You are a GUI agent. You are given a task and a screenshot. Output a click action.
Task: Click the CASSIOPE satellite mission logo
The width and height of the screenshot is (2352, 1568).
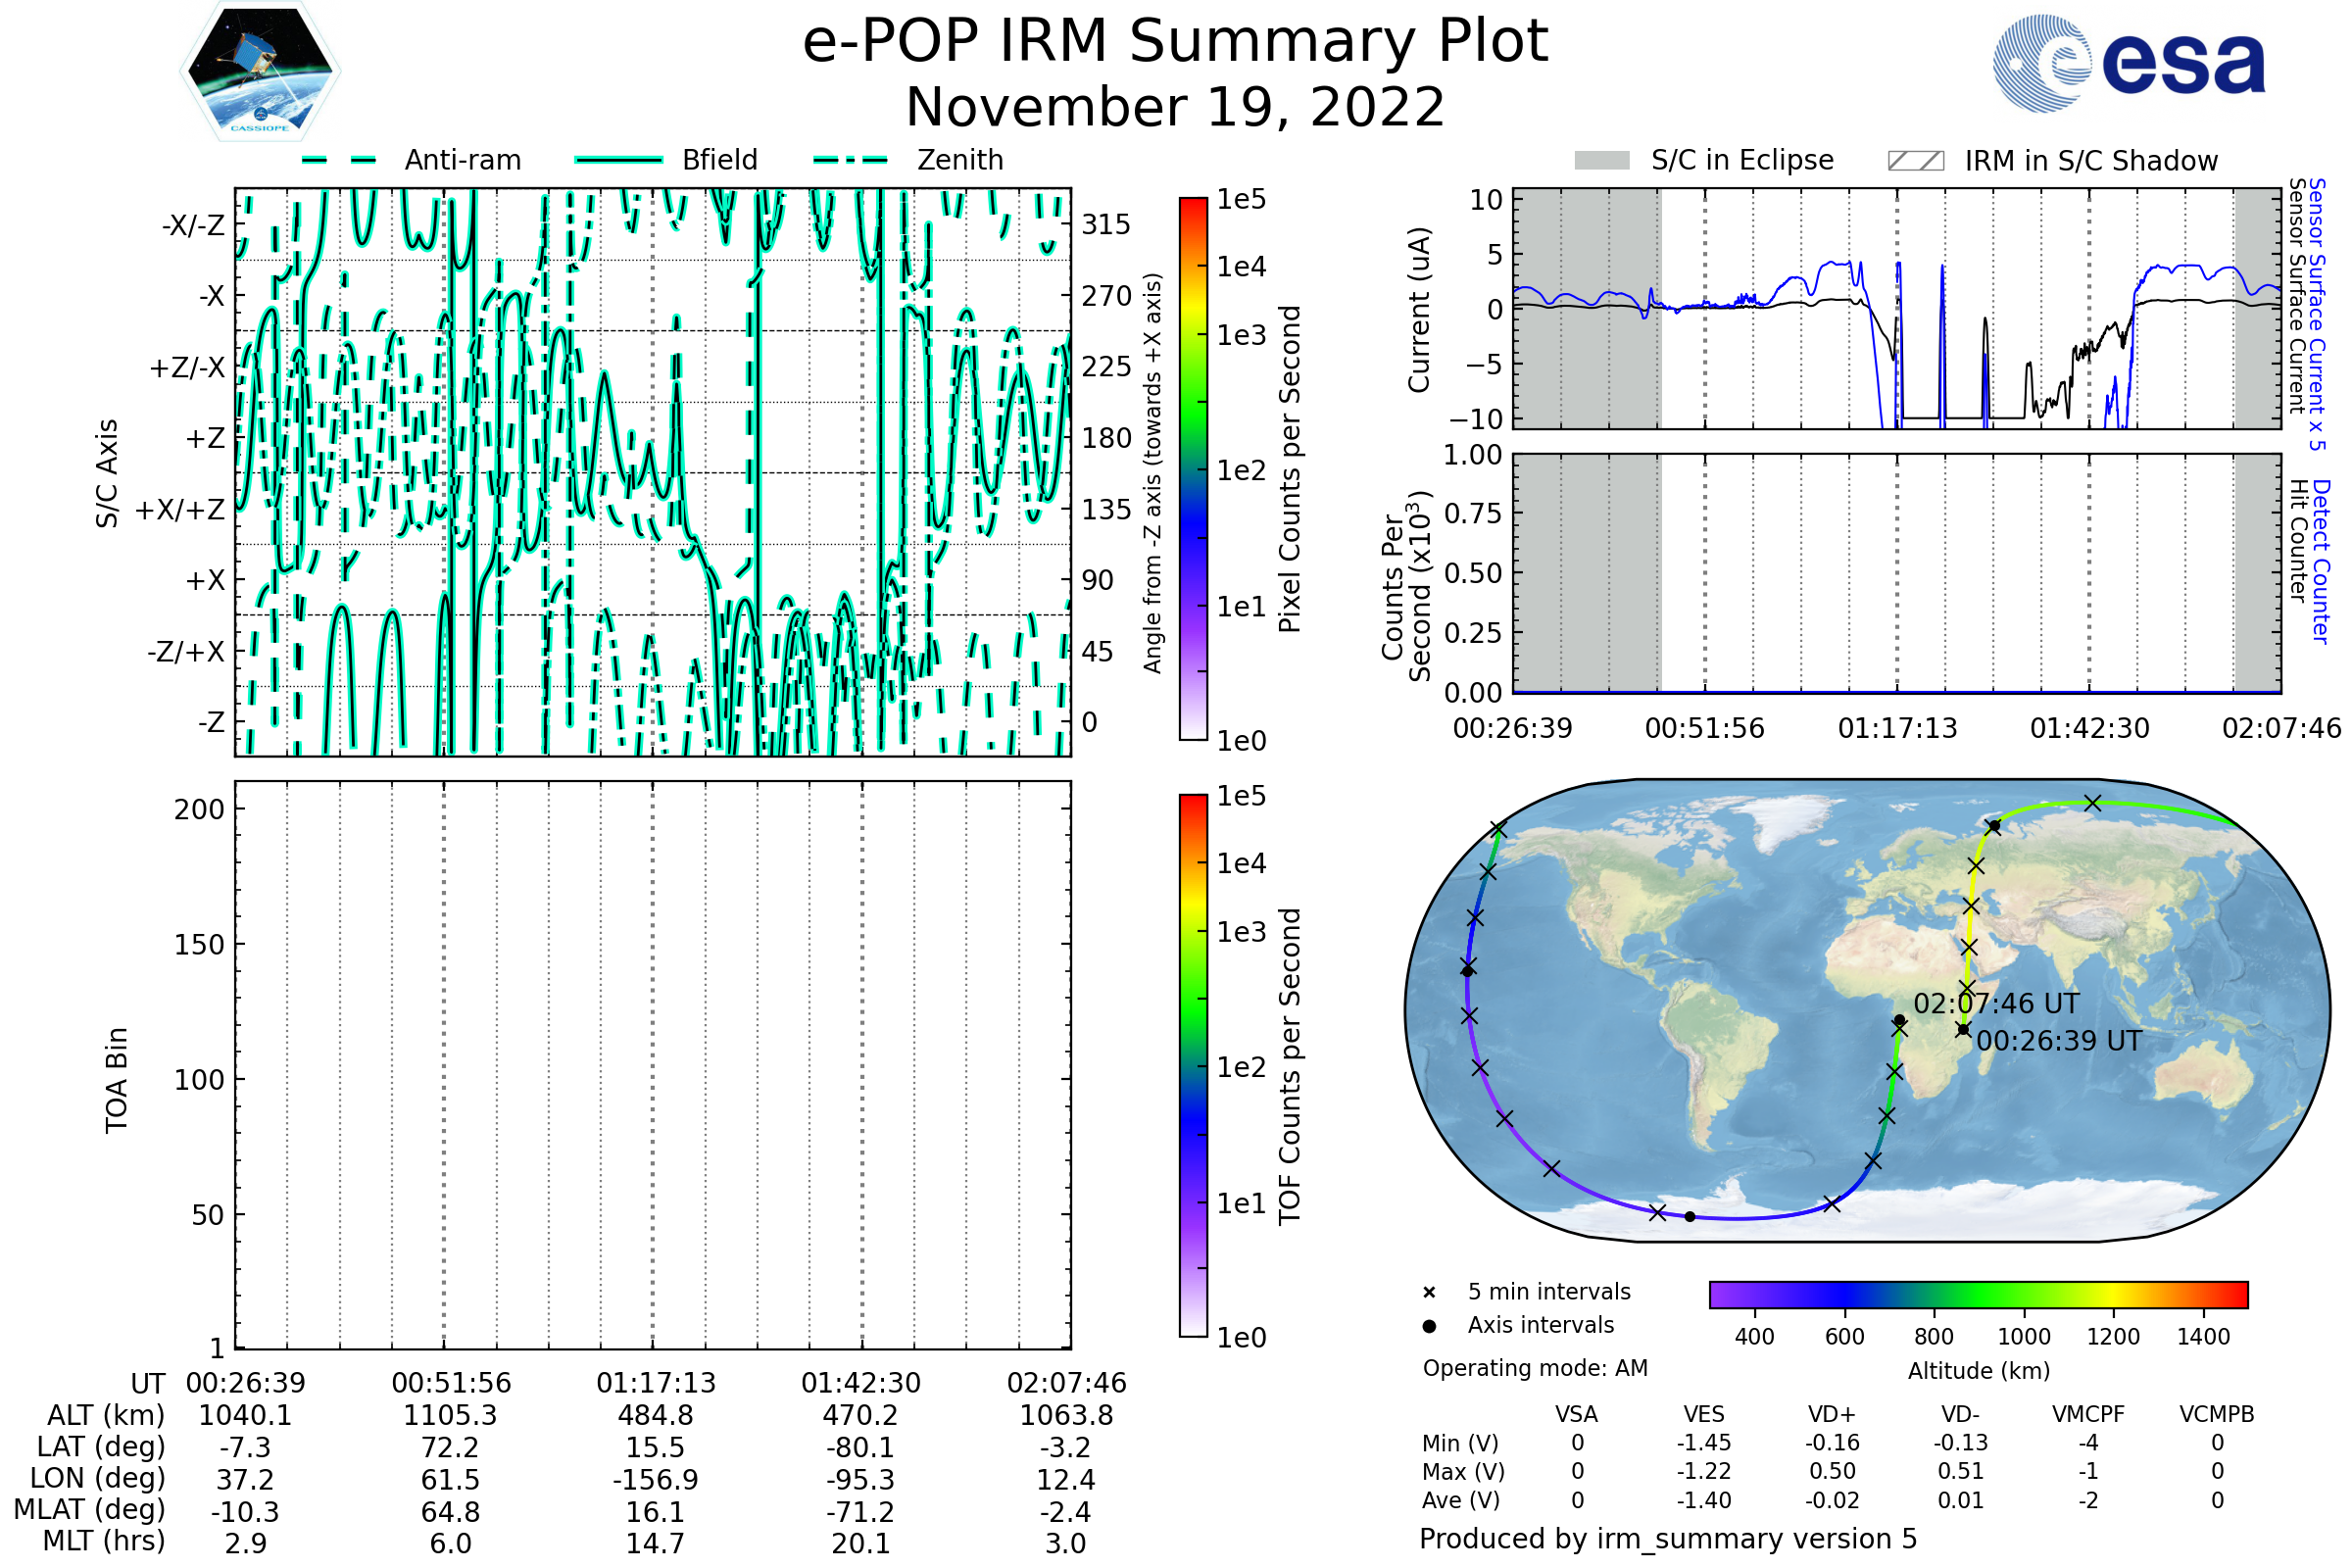click(260, 72)
